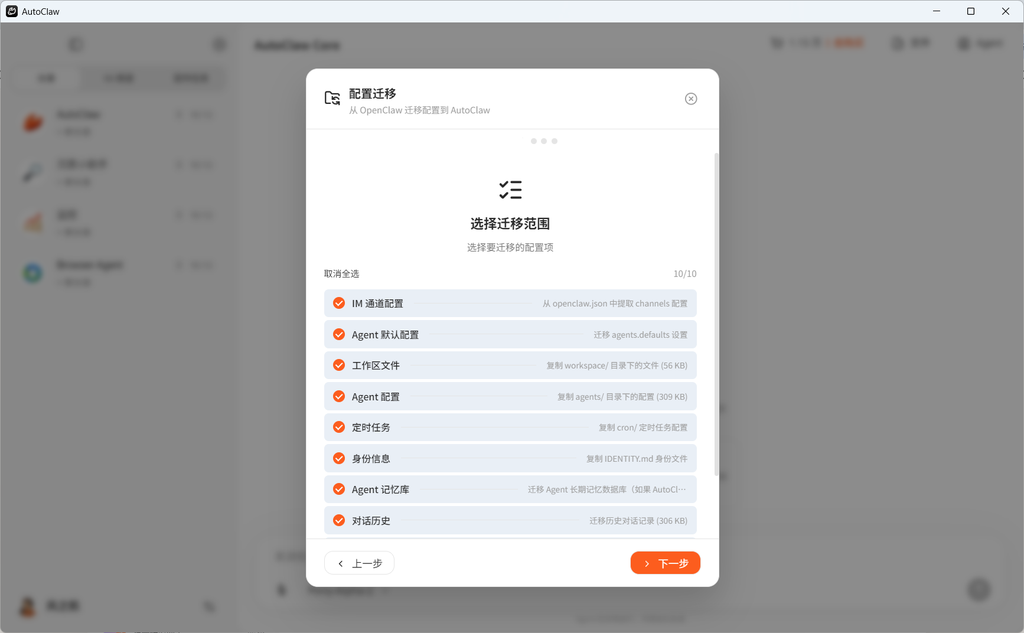
Task: Uncheck the 身份信息 checkbox
Action: point(339,459)
